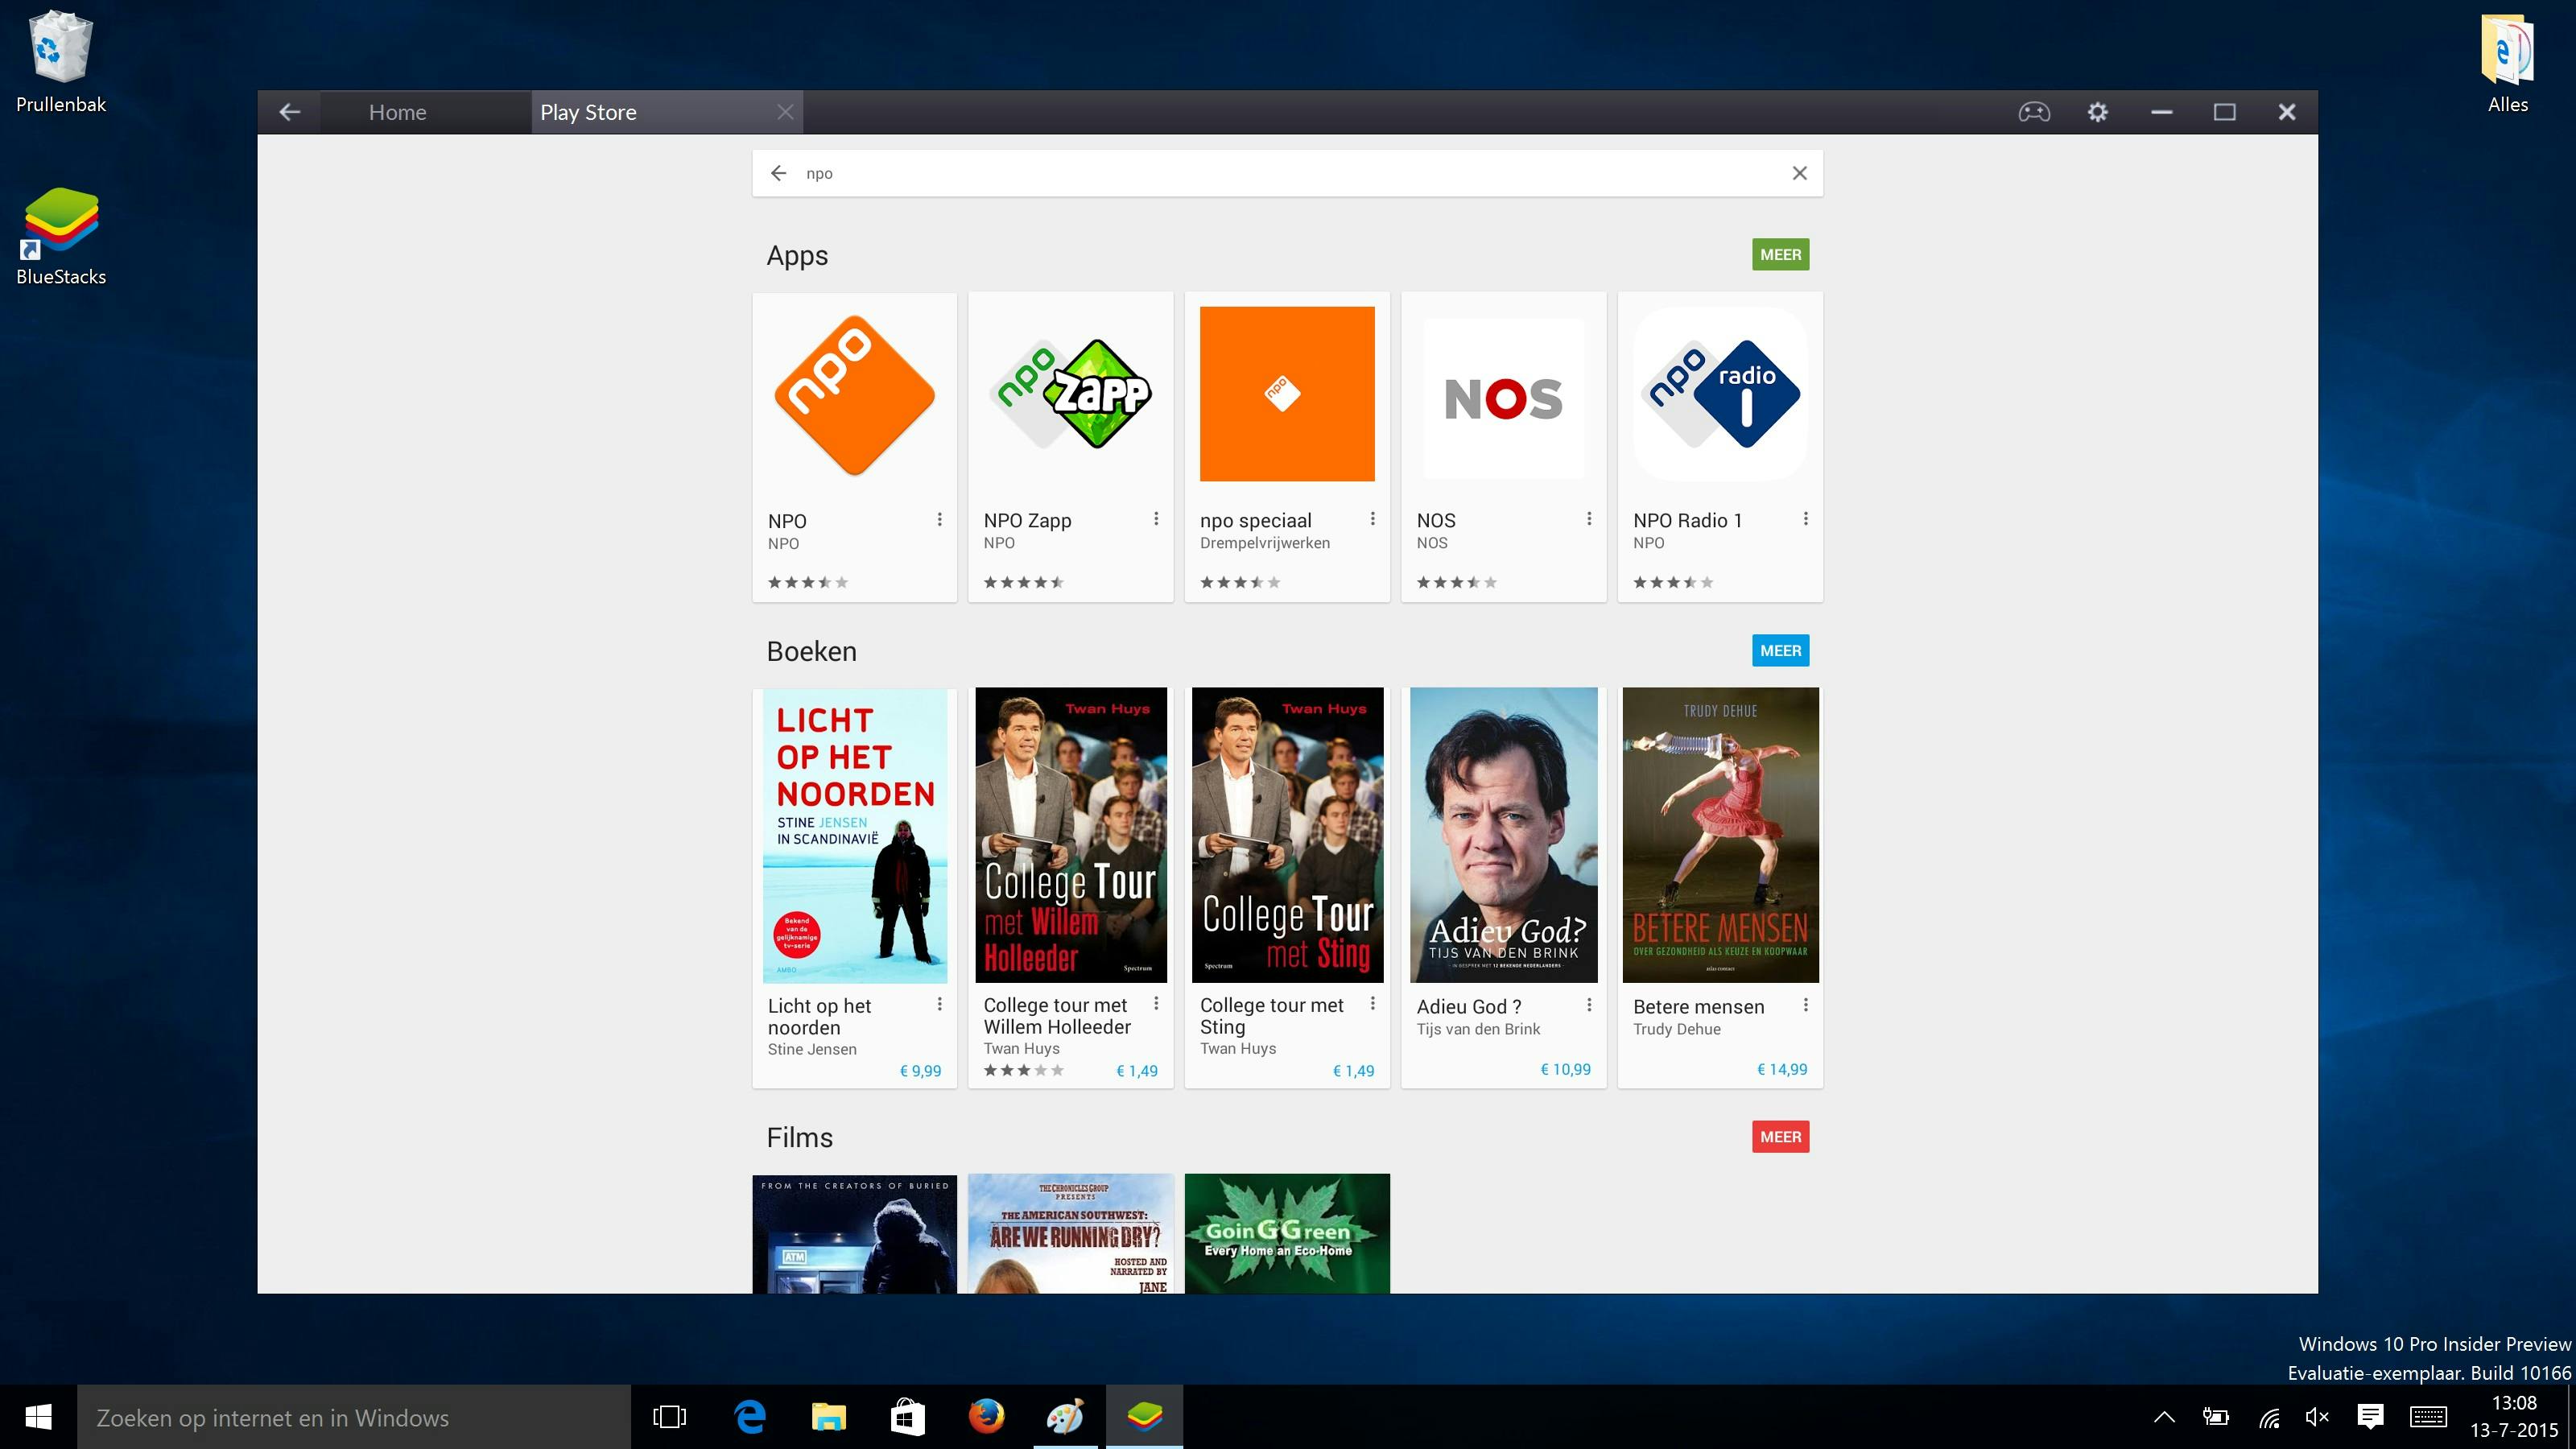Show more Boeken with blue MEER

[1780, 651]
